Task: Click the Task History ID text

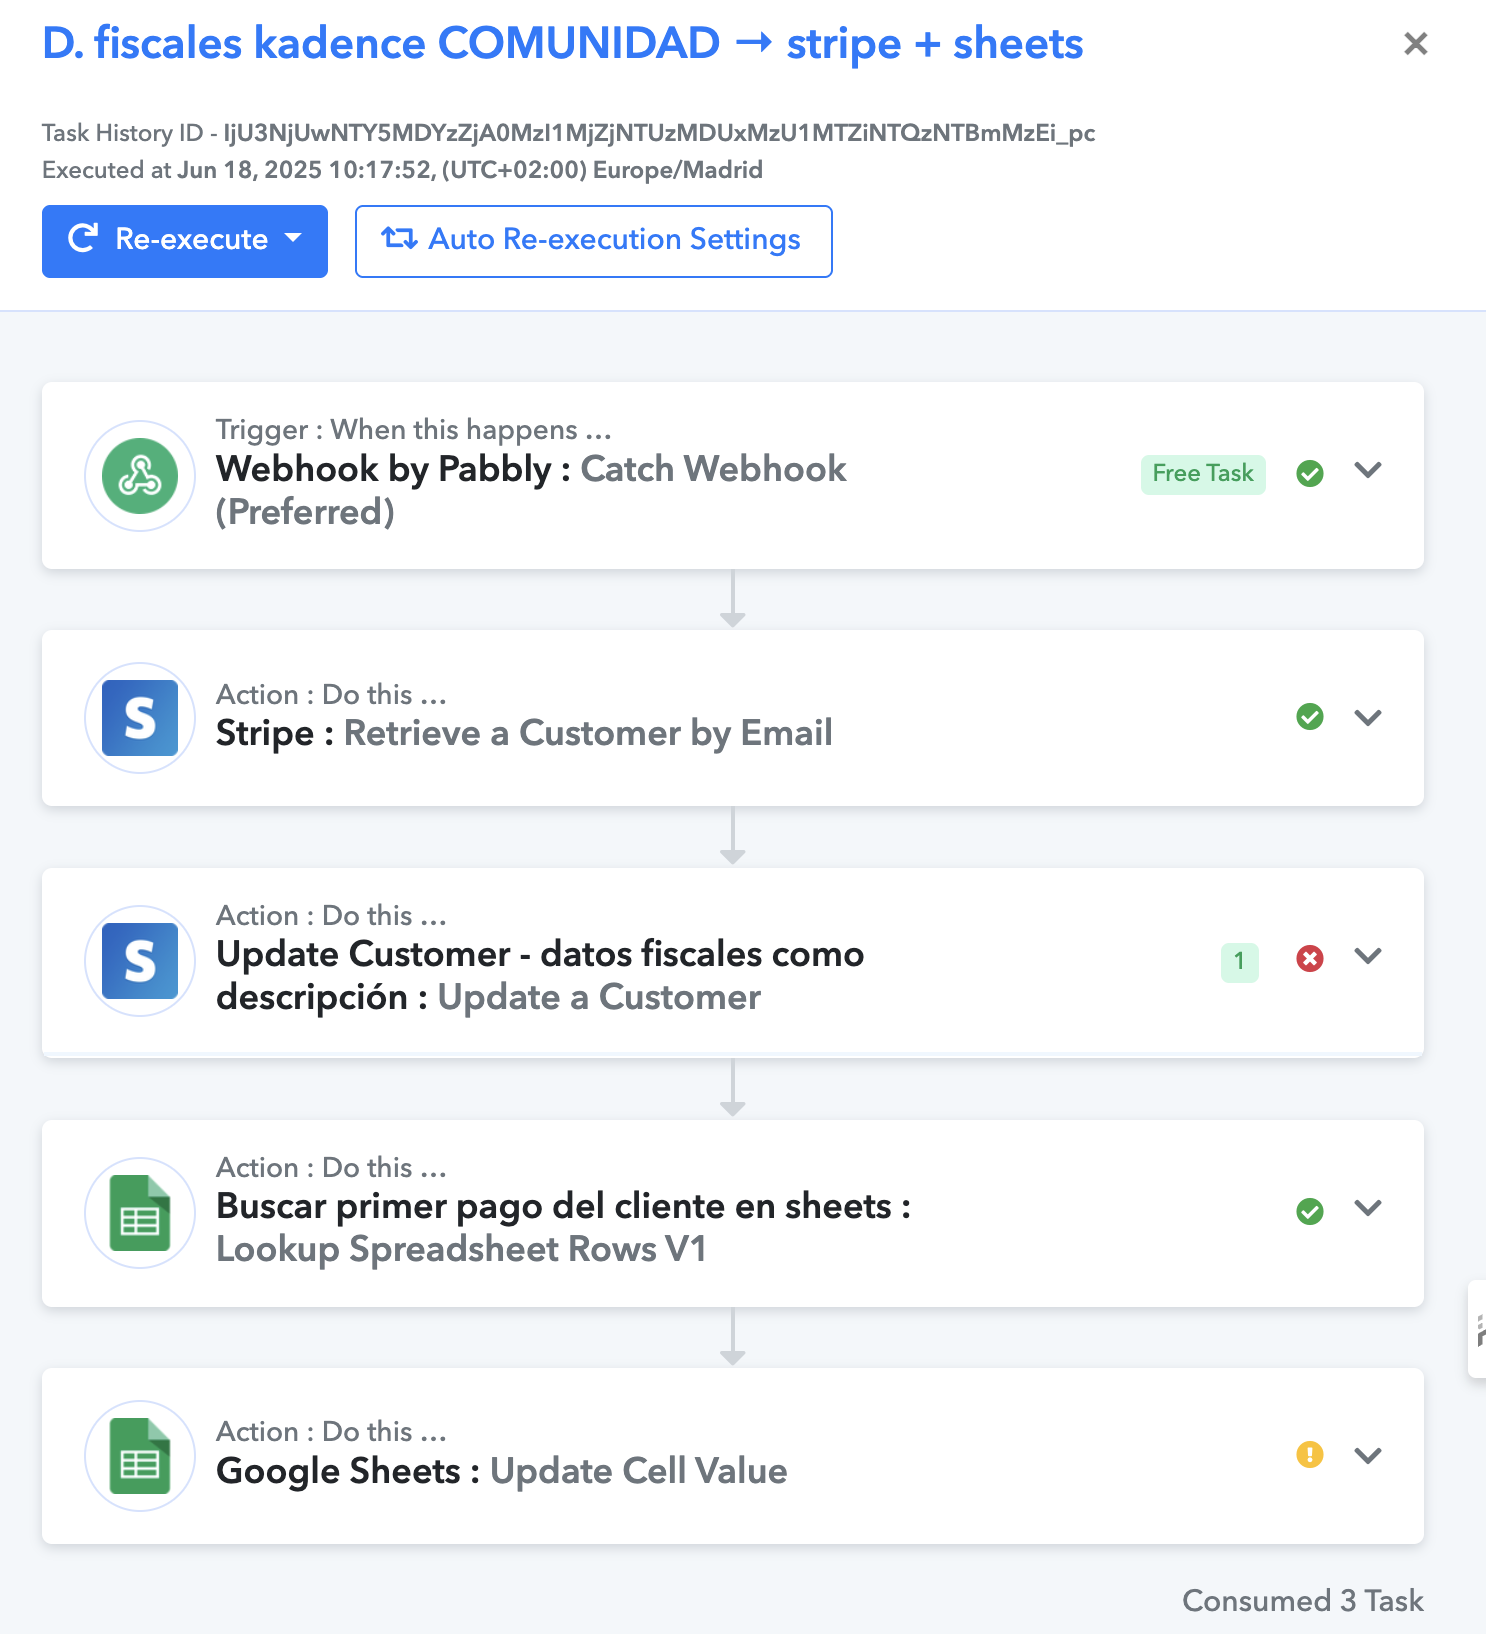Action: point(569,133)
